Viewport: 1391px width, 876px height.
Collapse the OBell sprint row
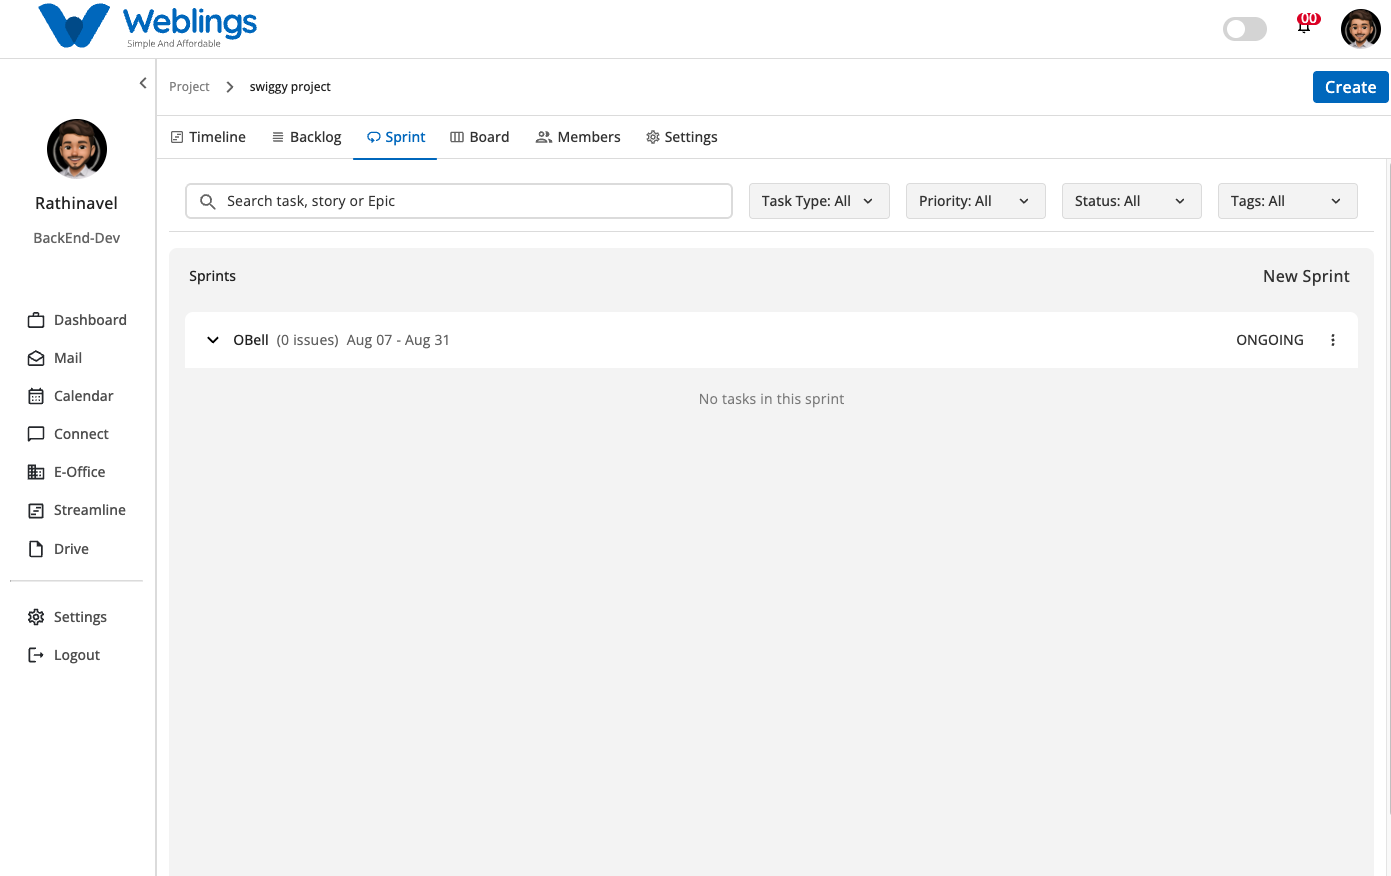pyautogui.click(x=213, y=340)
